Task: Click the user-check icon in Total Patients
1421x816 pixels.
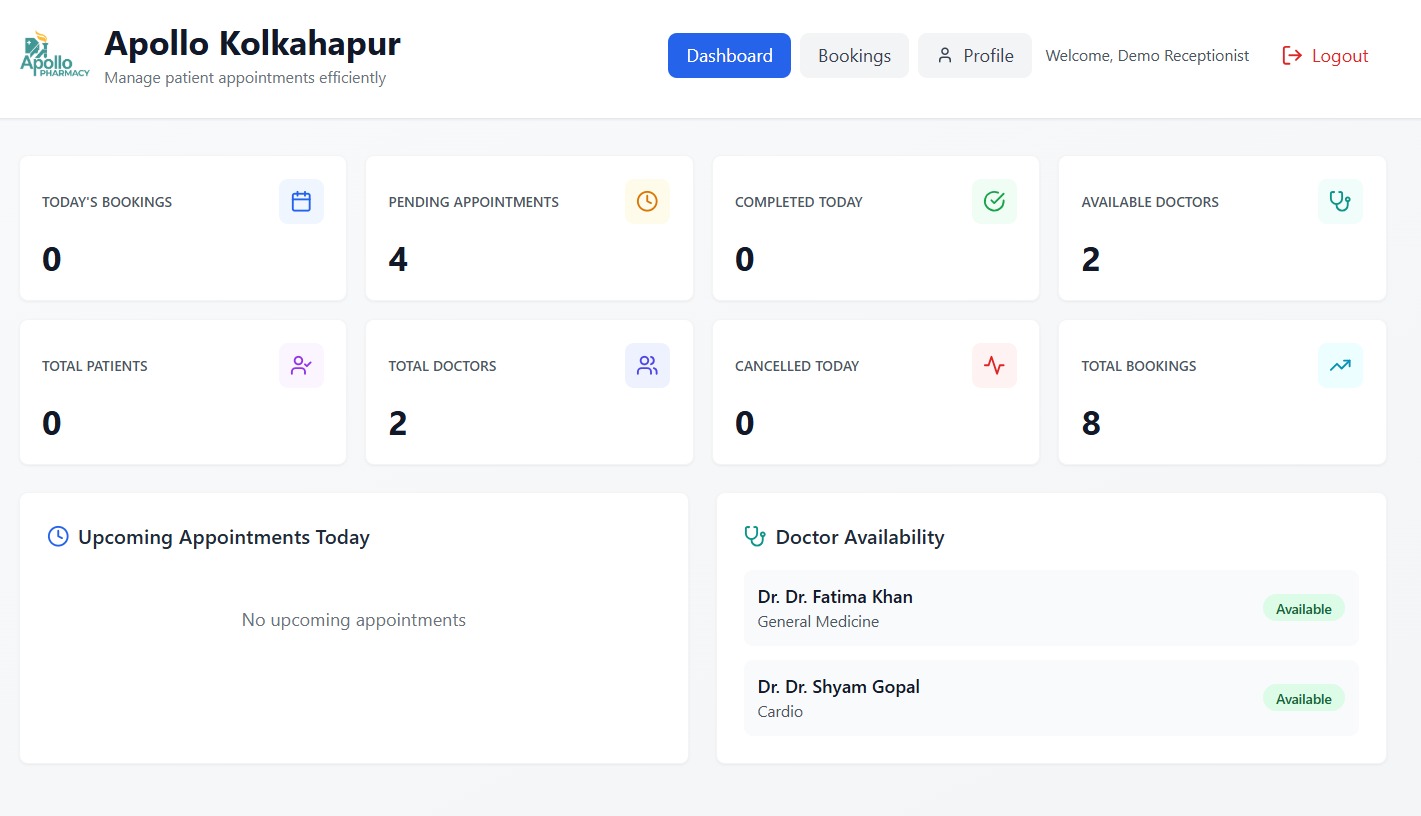Action: point(301,365)
